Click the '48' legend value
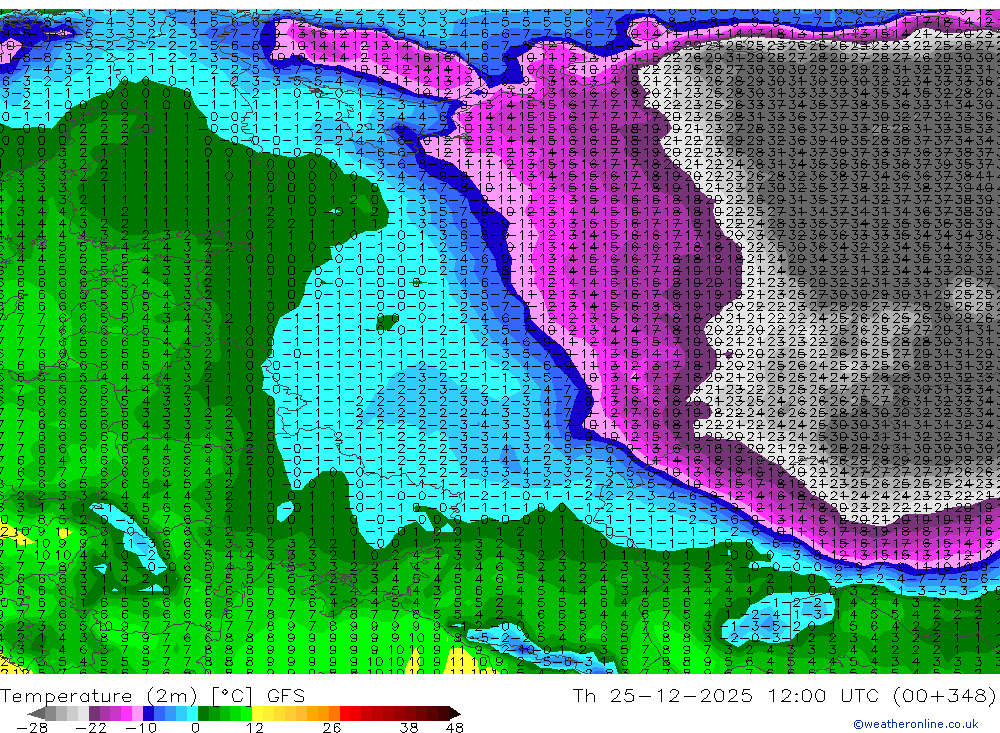The width and height of the screenshot is (1000, 733). [455, 728]
